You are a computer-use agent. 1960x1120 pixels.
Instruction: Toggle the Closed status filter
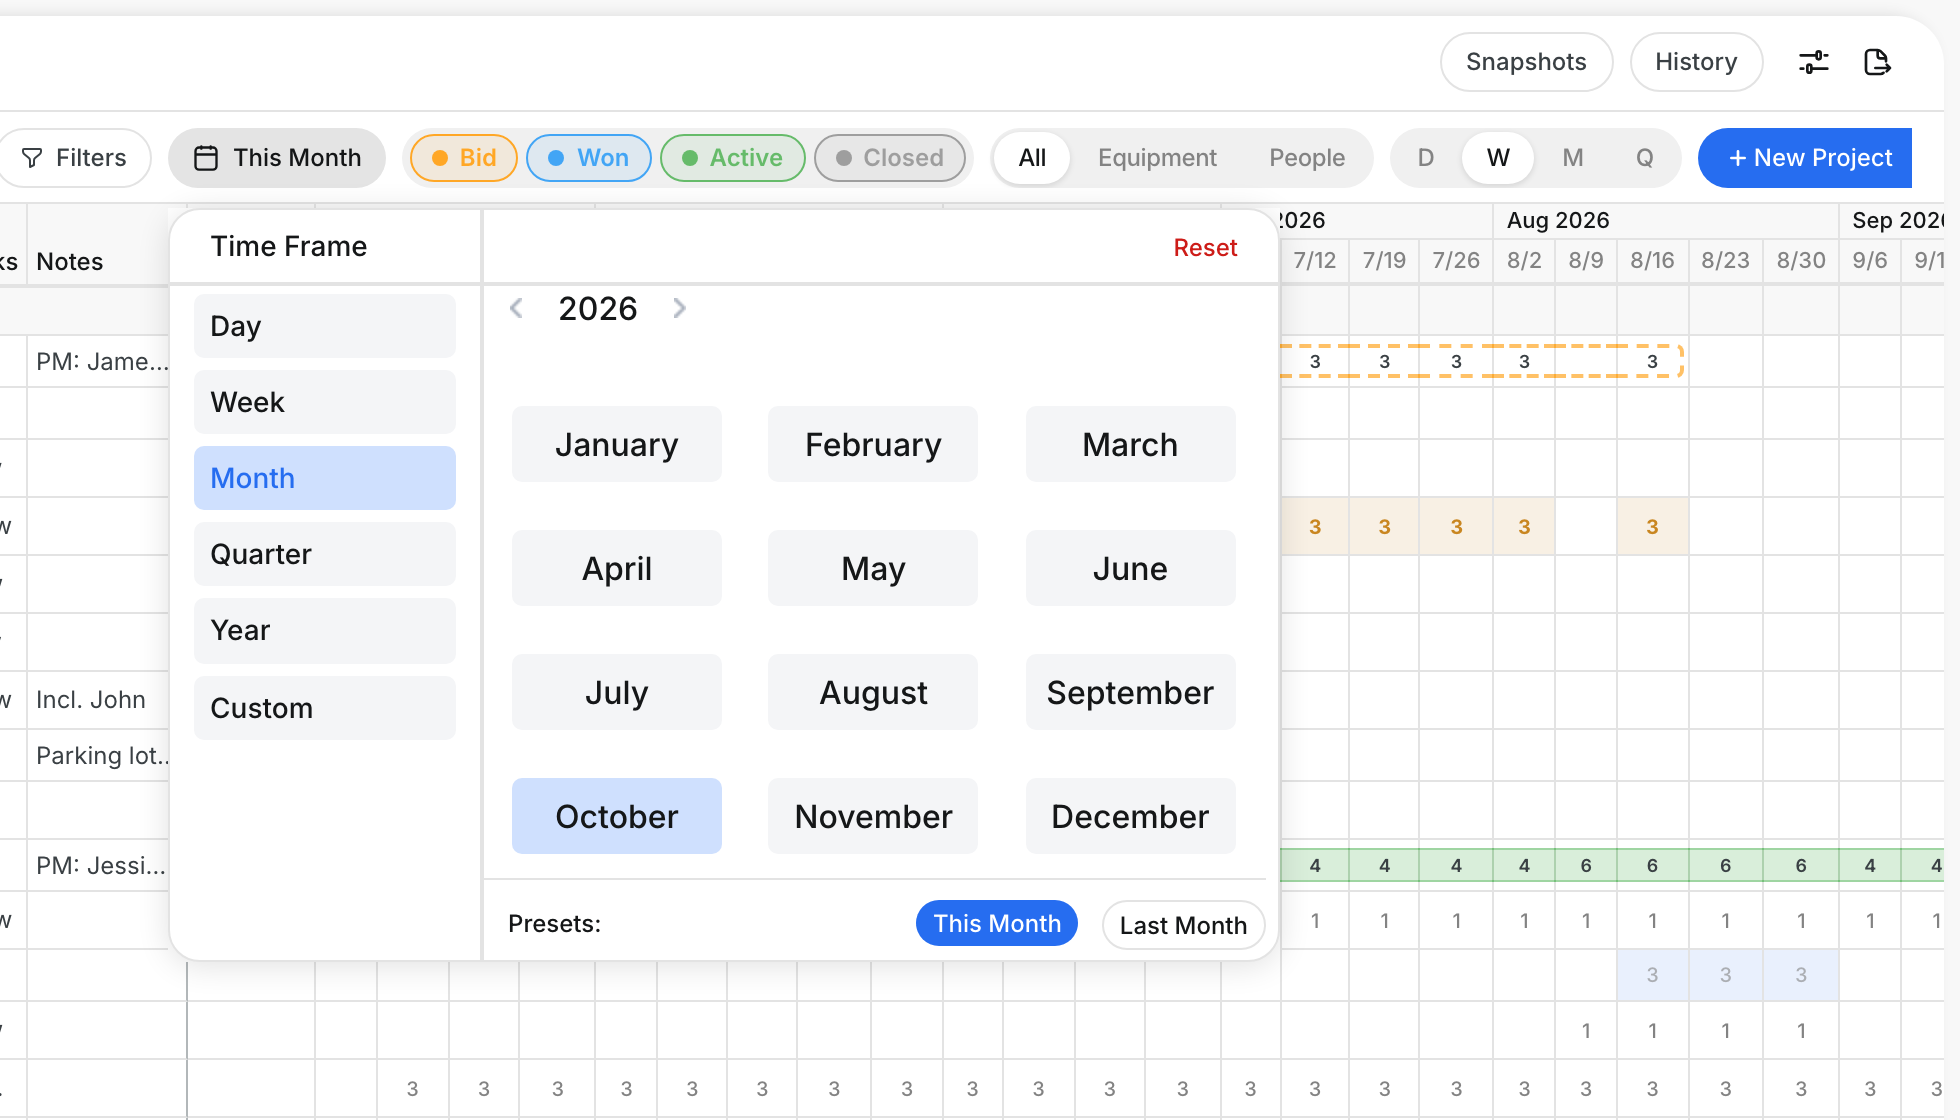click(889, 158)
